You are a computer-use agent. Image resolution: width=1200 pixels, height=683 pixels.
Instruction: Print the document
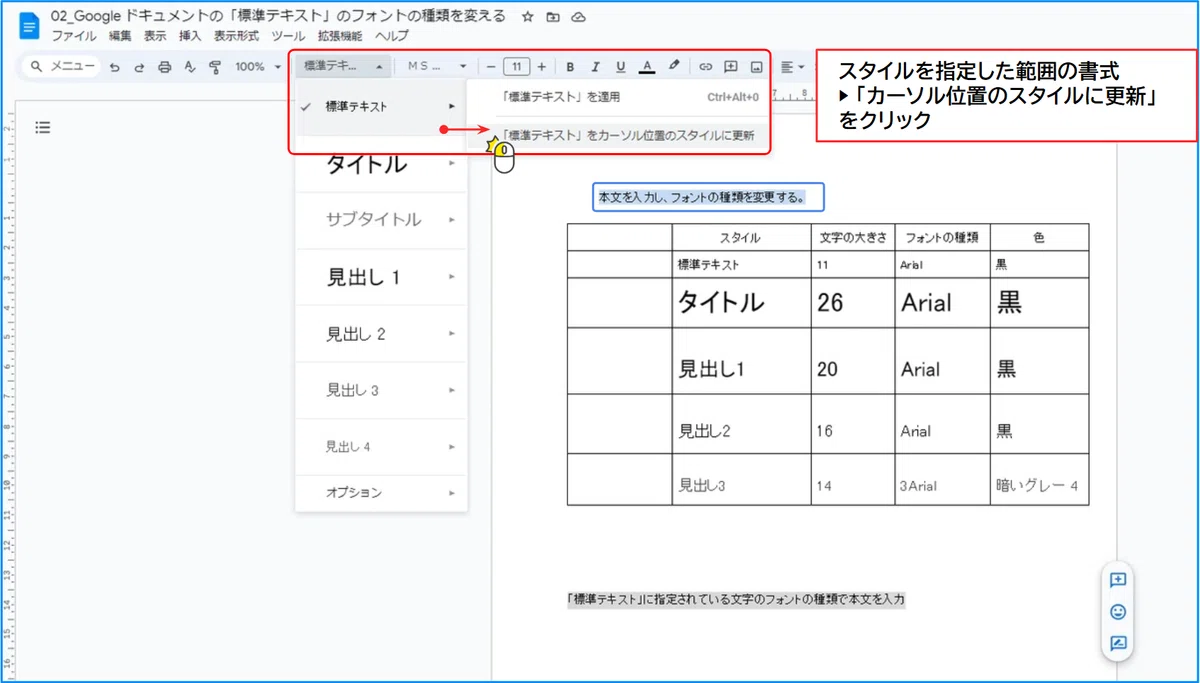(x=165, y=67)
